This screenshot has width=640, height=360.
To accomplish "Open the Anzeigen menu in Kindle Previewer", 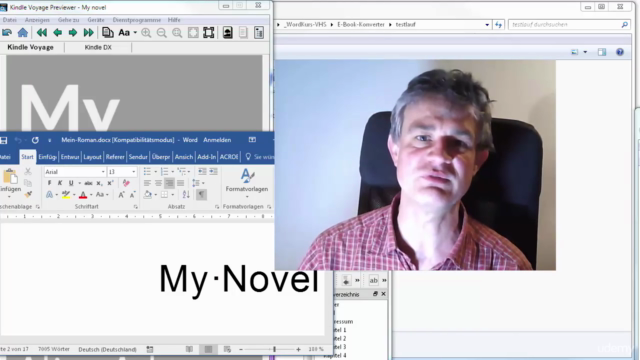I will coord(37,20).
